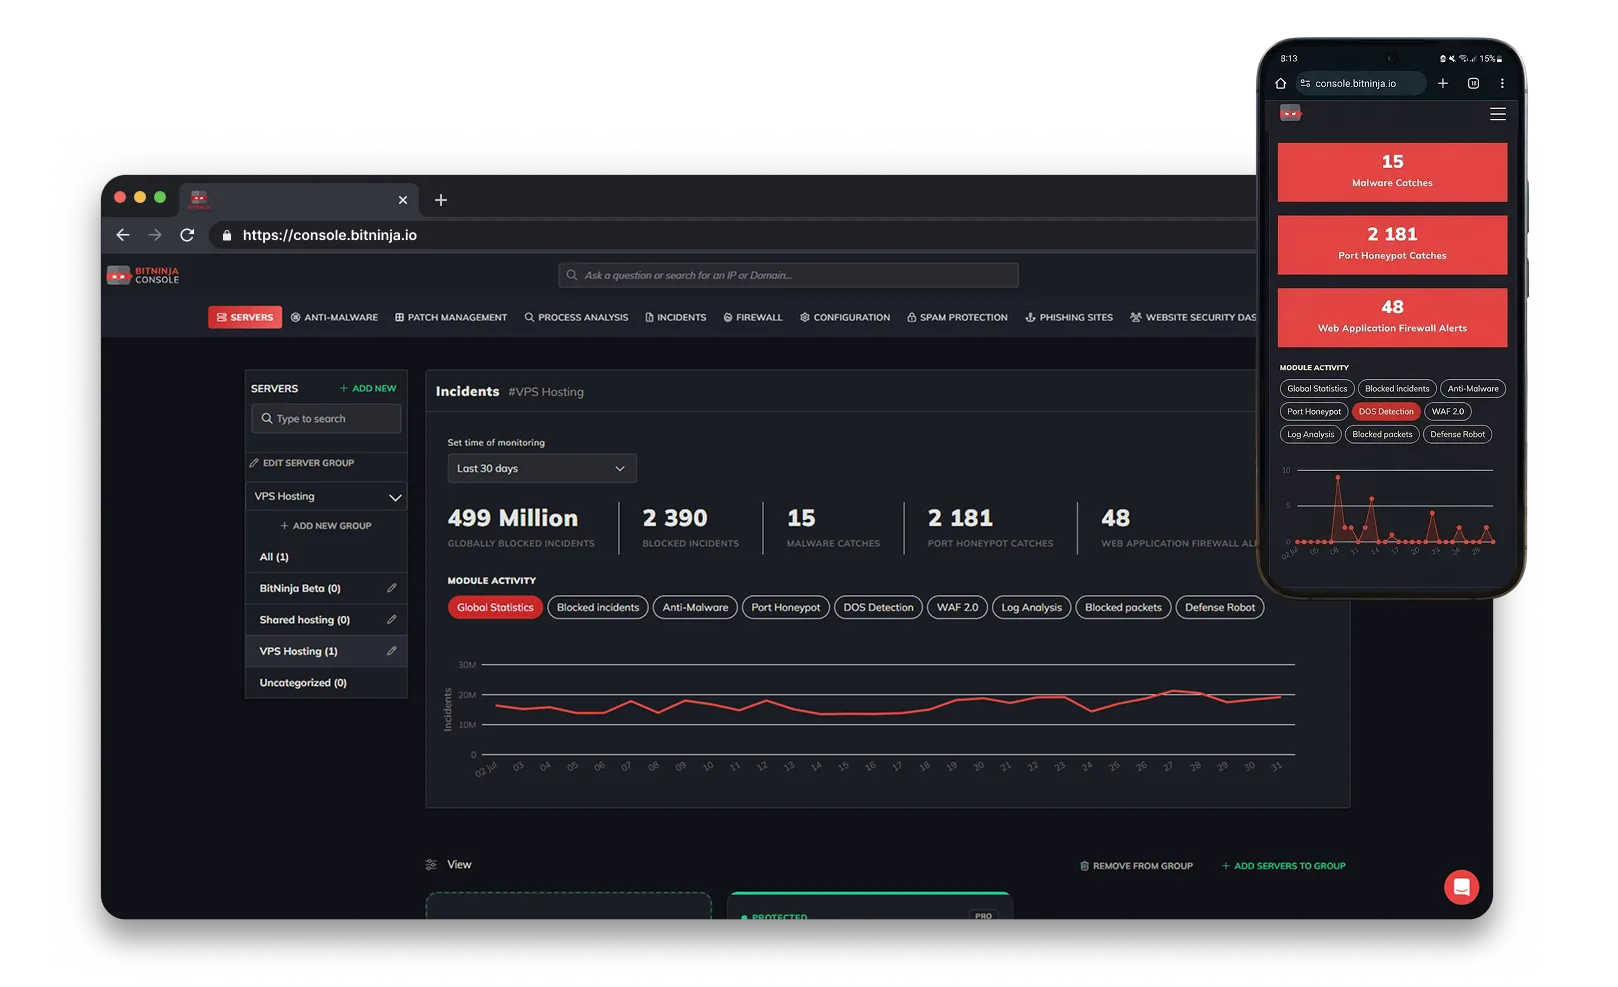The height and width of the screenshot is (987, 1618).
Task: Click the URL address bar in desktop browser
Action: coord(730,235)
